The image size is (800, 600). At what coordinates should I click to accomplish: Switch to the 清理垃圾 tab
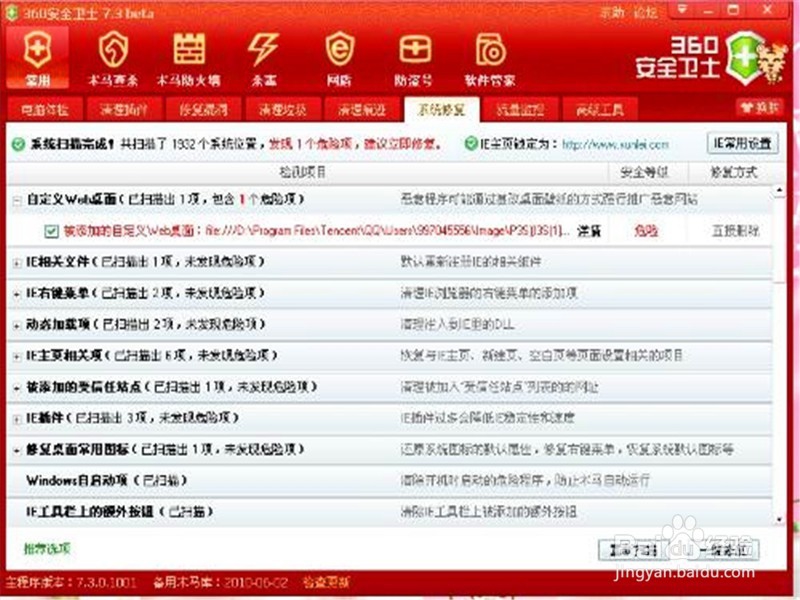tap(283, 109)
